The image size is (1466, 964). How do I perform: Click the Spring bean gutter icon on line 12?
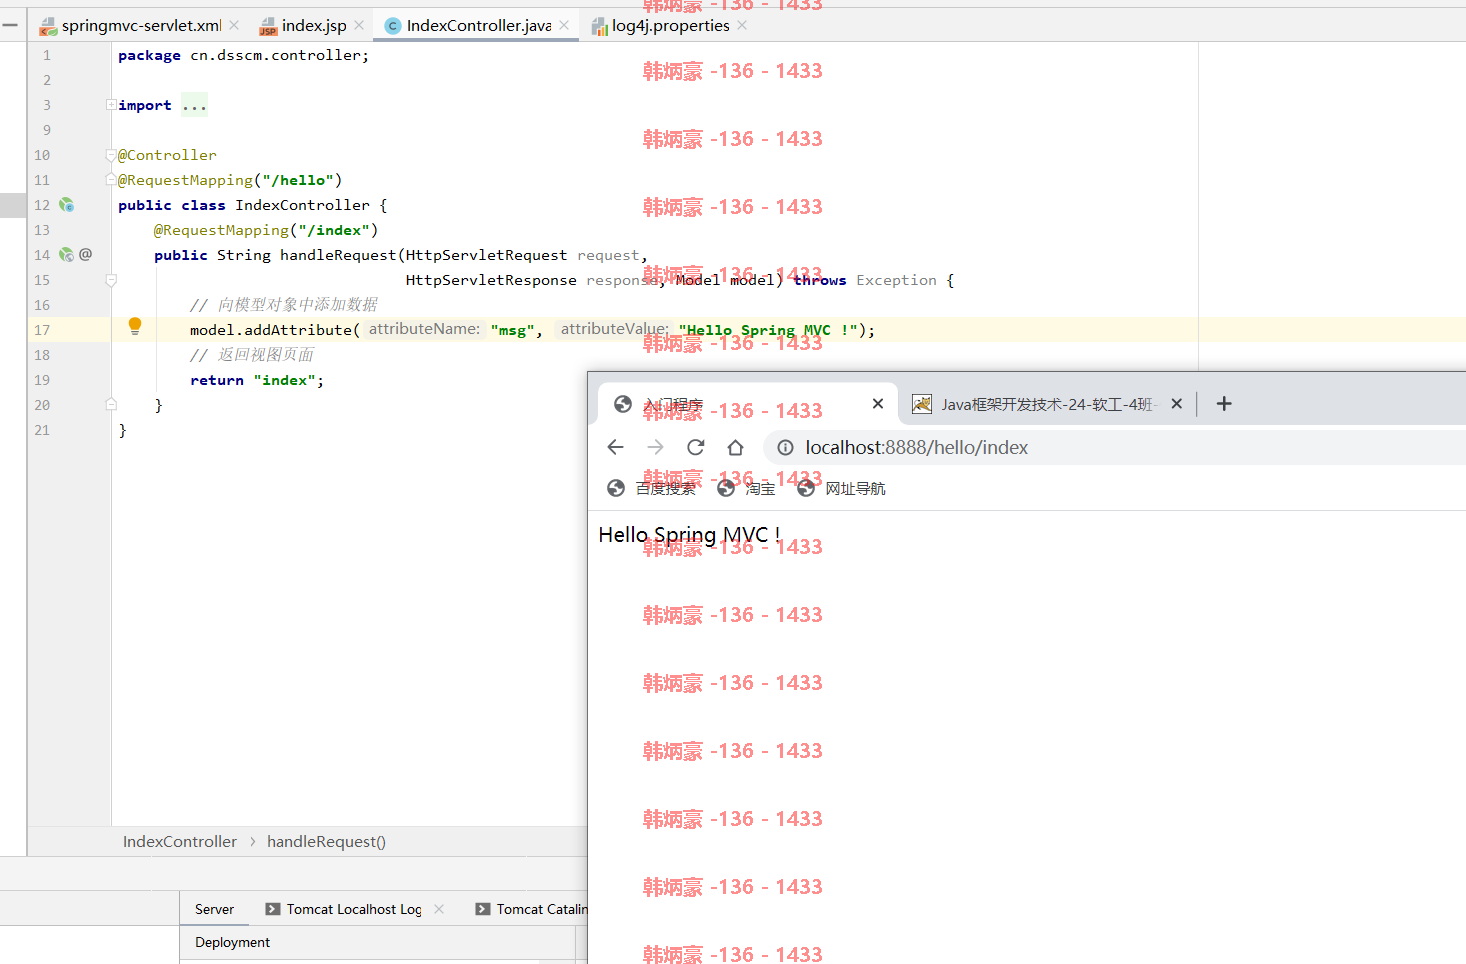pyautogui.click(x=66, y=205)
